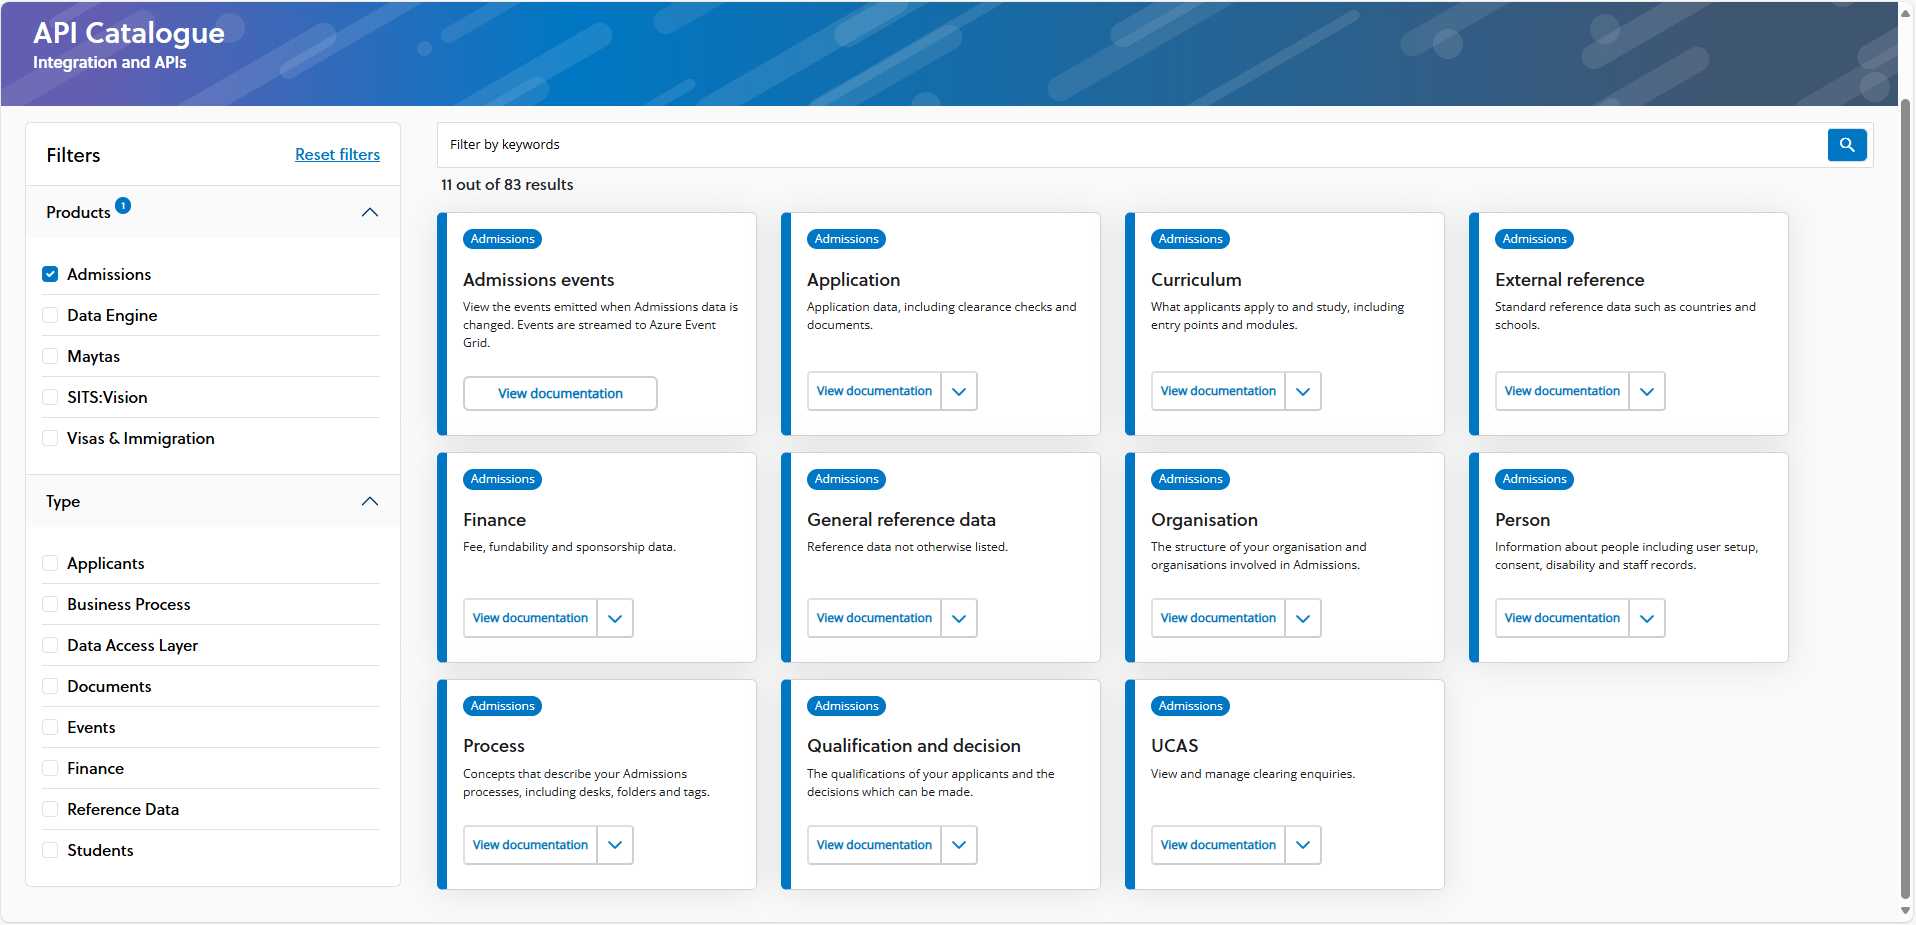Click the API Catalogue header title

[x=129, y=33]
